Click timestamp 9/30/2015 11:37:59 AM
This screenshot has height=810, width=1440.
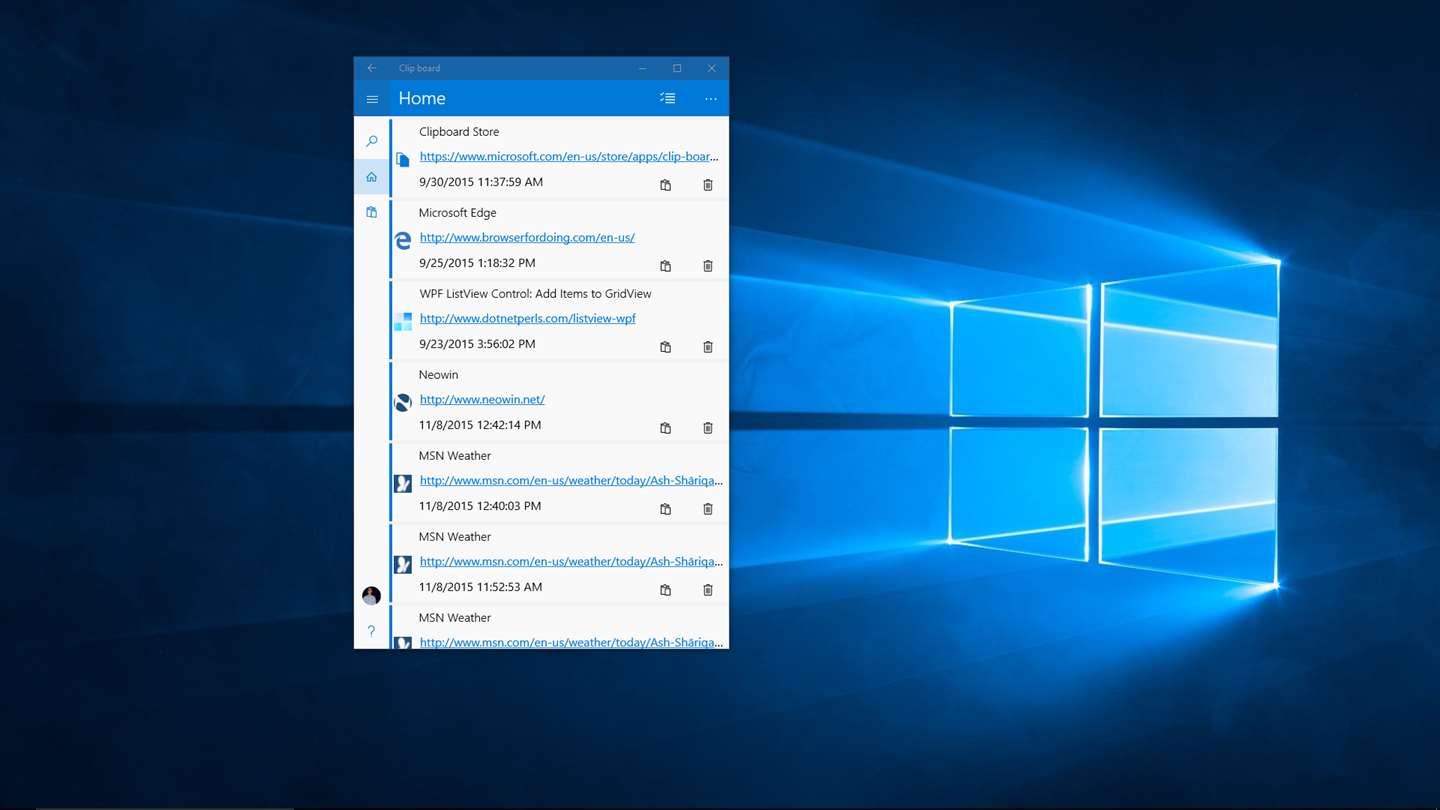(x=481, y=182)
